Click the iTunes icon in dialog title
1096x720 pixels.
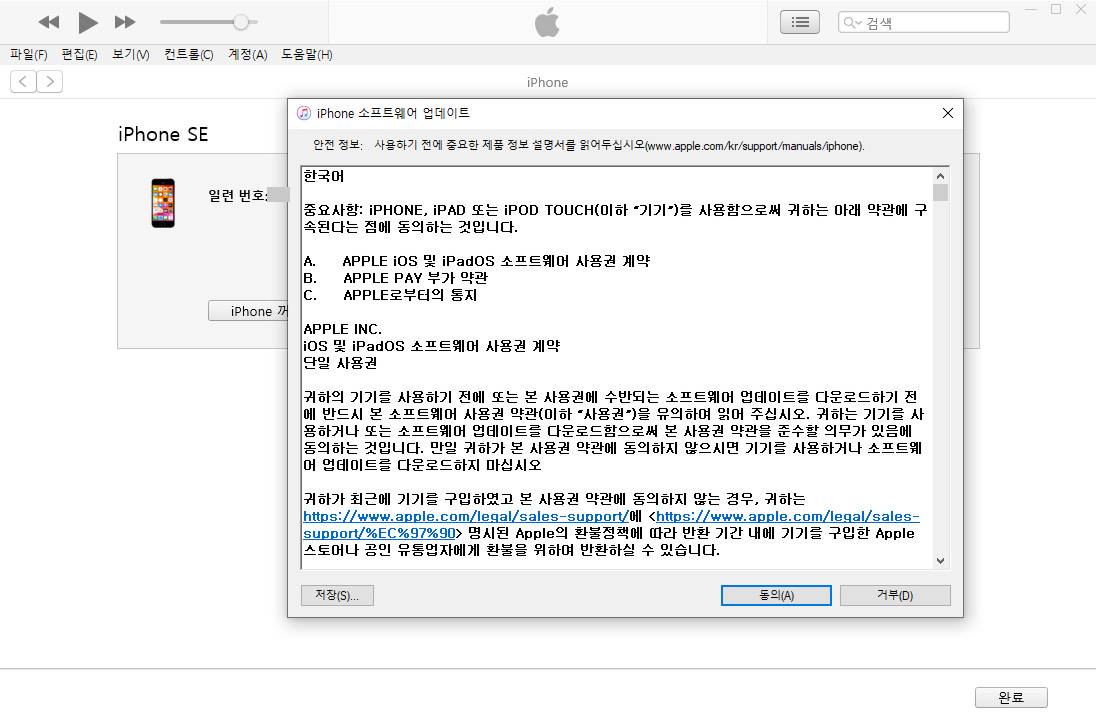(303, 113)
